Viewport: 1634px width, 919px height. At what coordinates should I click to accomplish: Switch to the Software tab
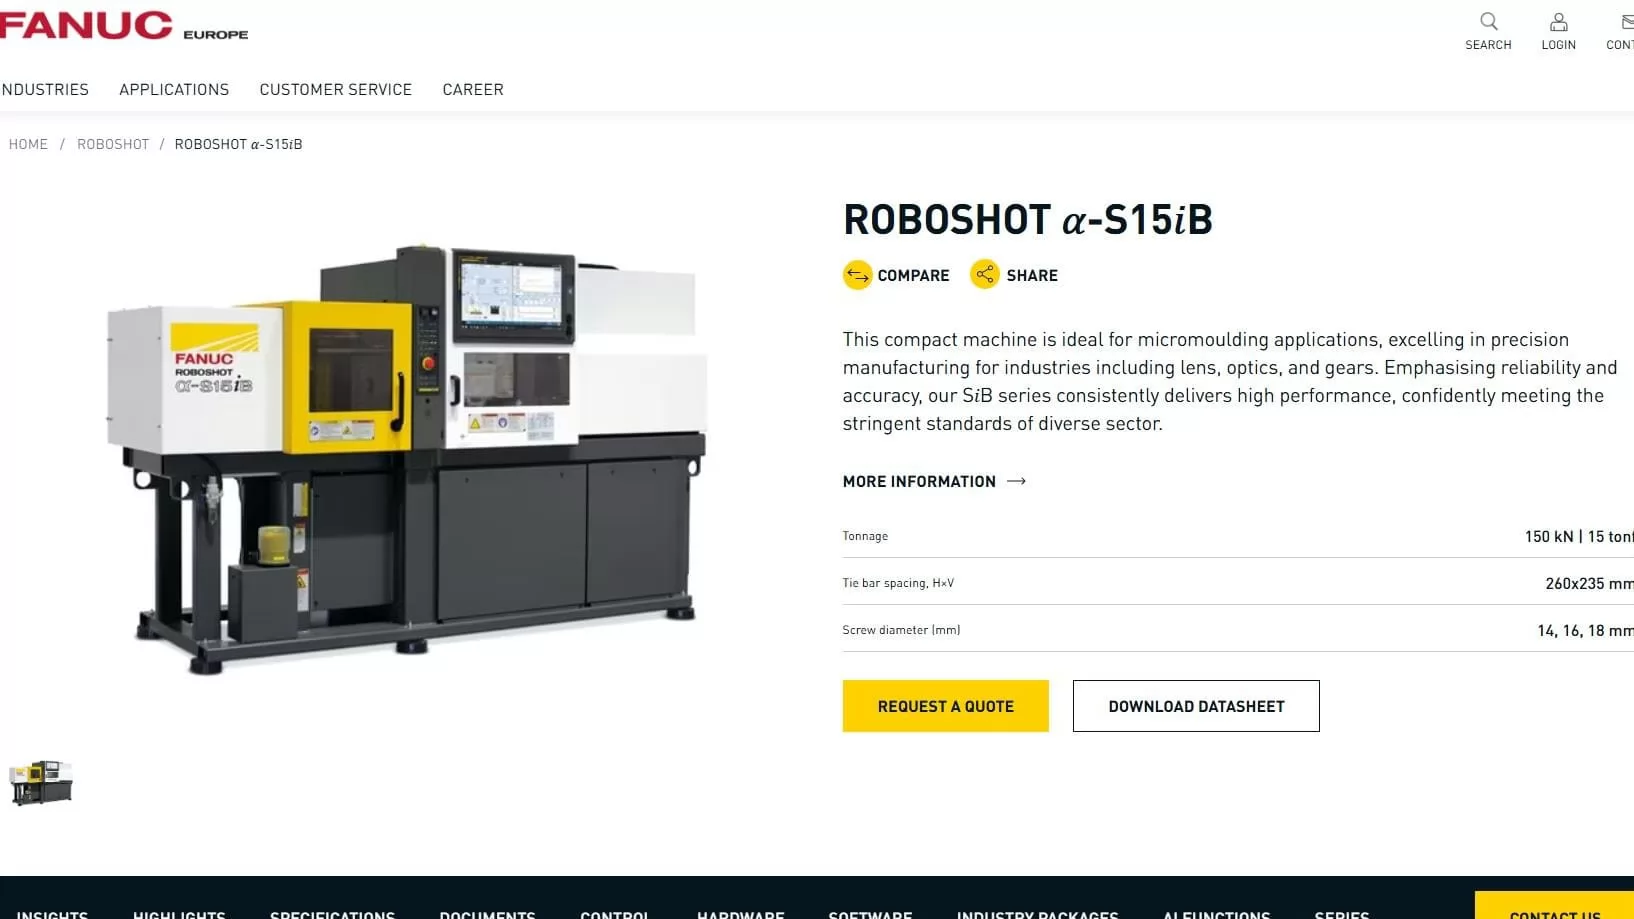[x=870, y=914]
